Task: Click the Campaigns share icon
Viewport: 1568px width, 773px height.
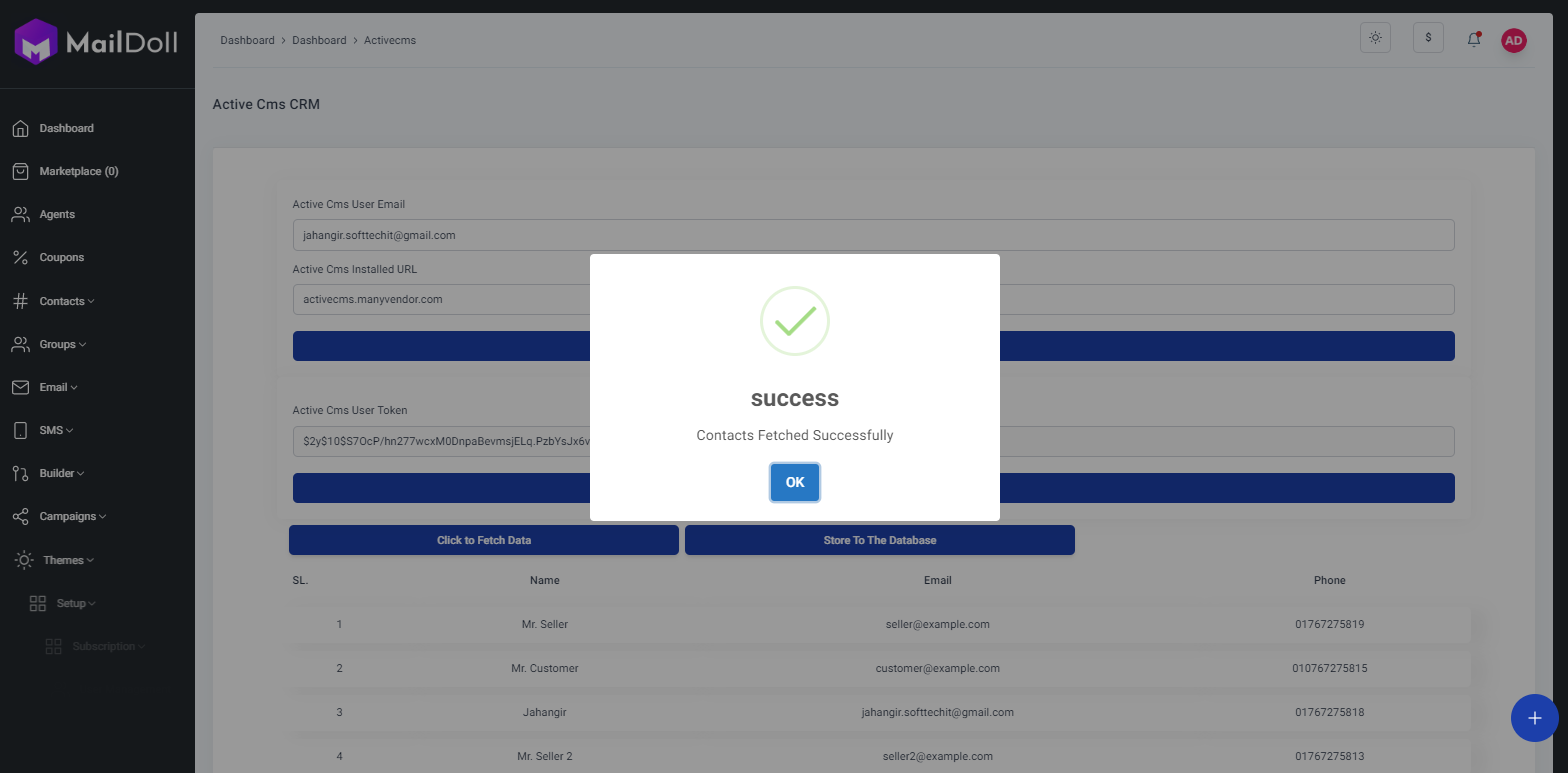Action: click(20, 516)
